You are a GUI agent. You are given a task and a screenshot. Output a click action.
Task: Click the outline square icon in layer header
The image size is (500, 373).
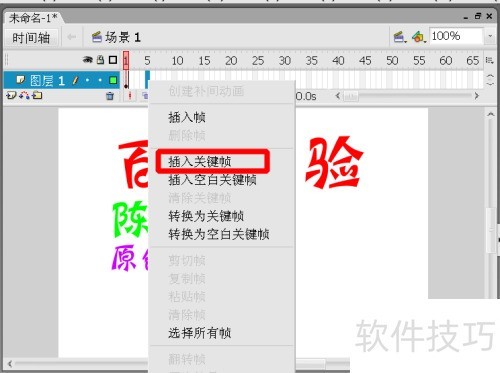coord(113,60)
